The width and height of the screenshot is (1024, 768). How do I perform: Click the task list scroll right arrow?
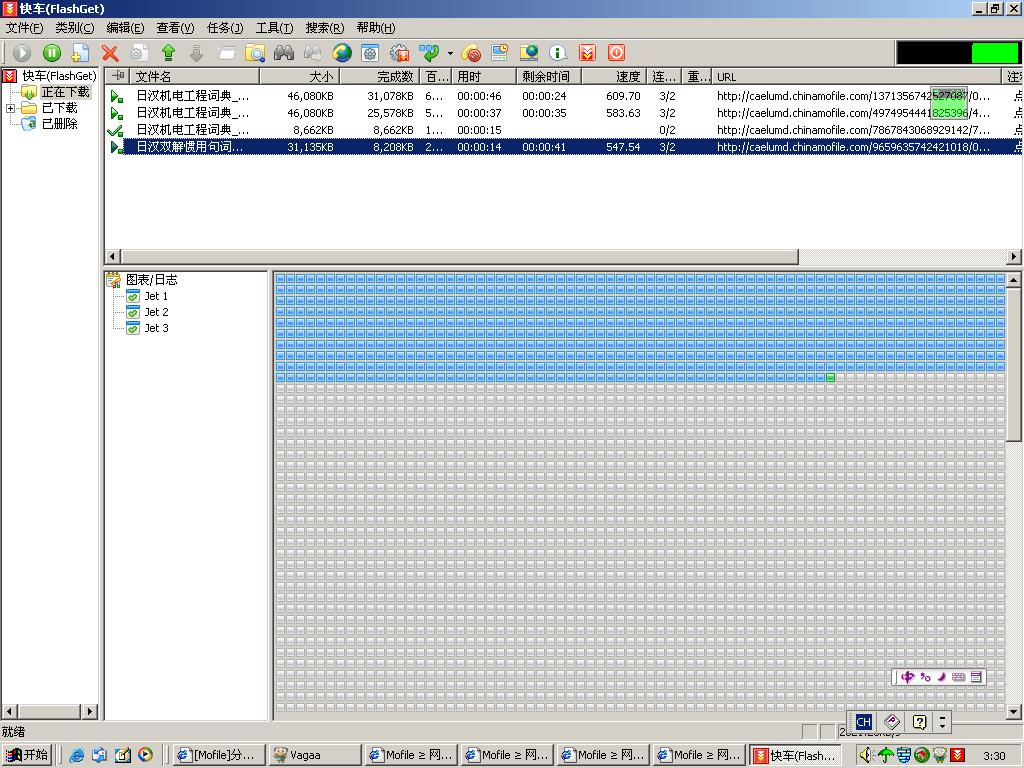pyautogui.click(x=1014, y=257)
